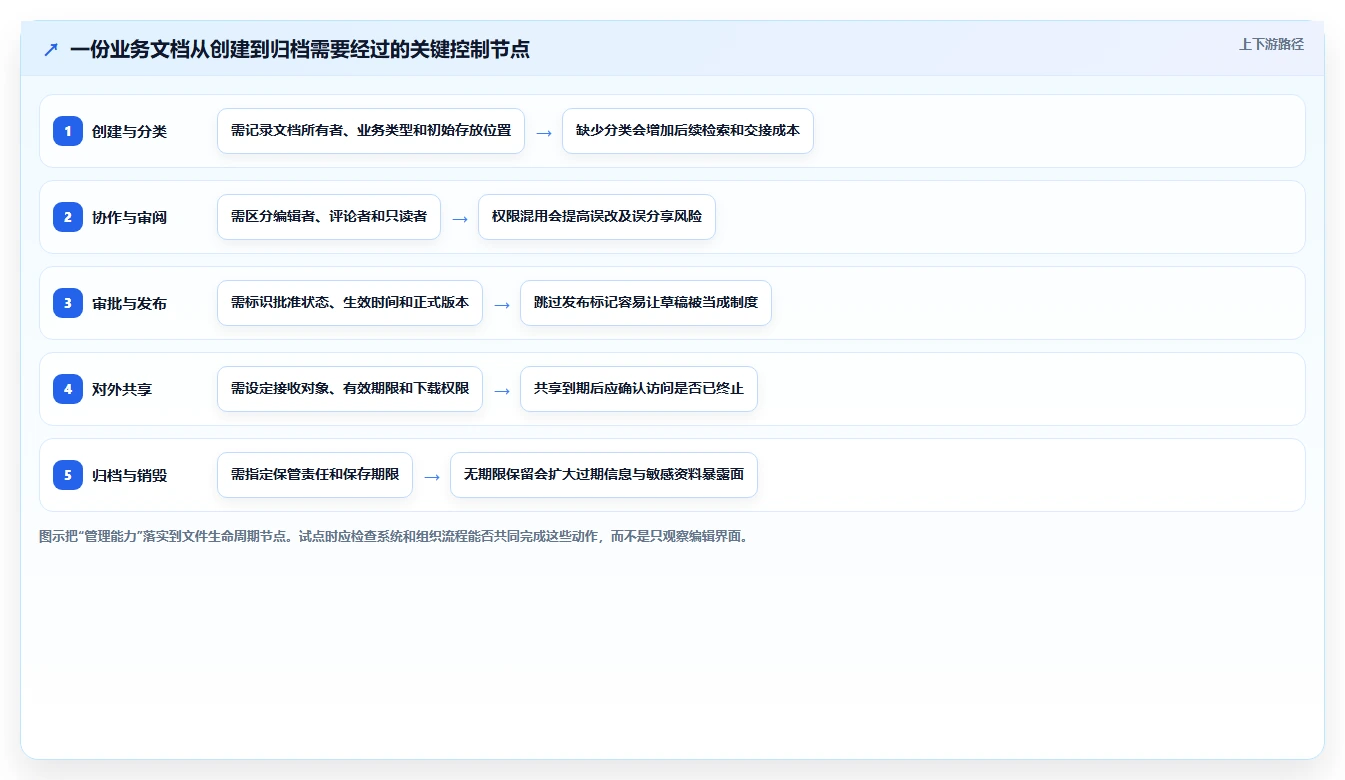
Task: Click the box 需区分编辑者、评论者和只读者
Action: tap(329, 217)
